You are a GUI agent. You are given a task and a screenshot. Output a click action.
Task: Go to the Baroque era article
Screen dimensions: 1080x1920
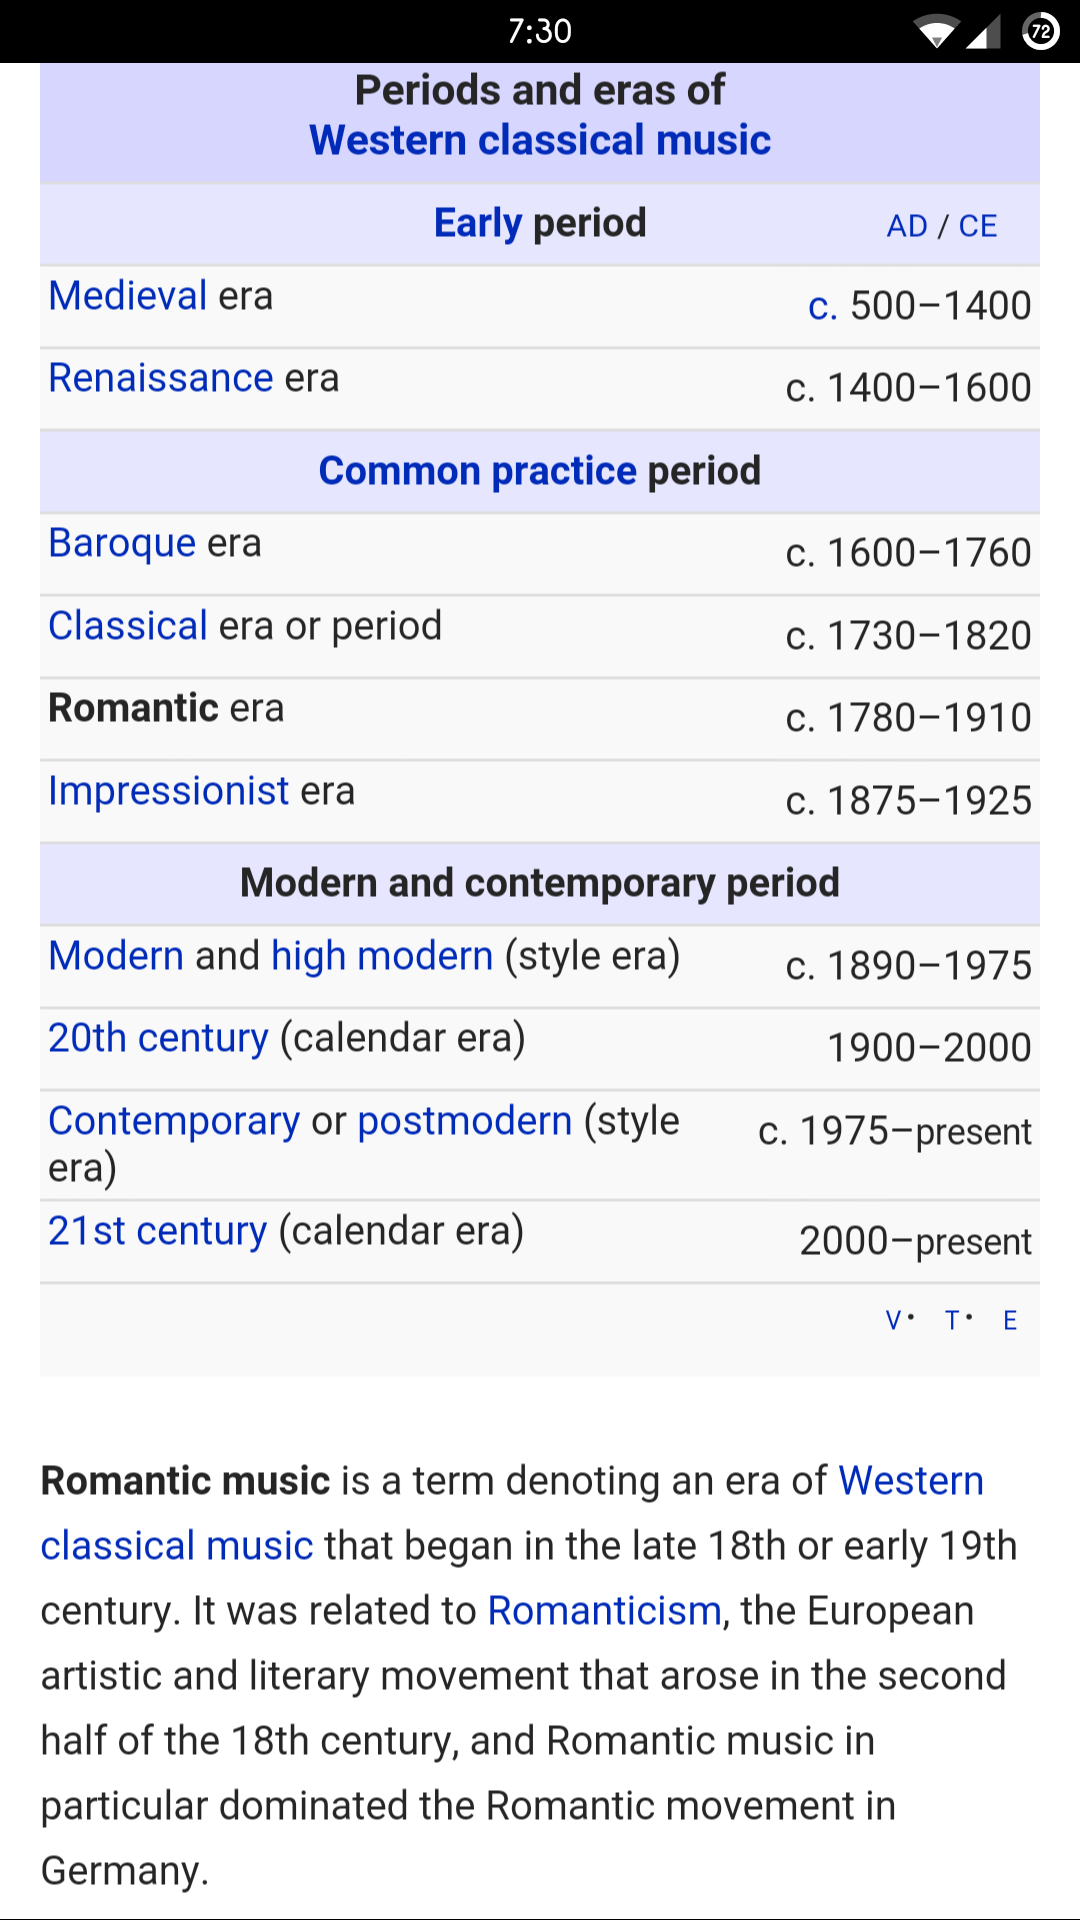pos(122,543)
